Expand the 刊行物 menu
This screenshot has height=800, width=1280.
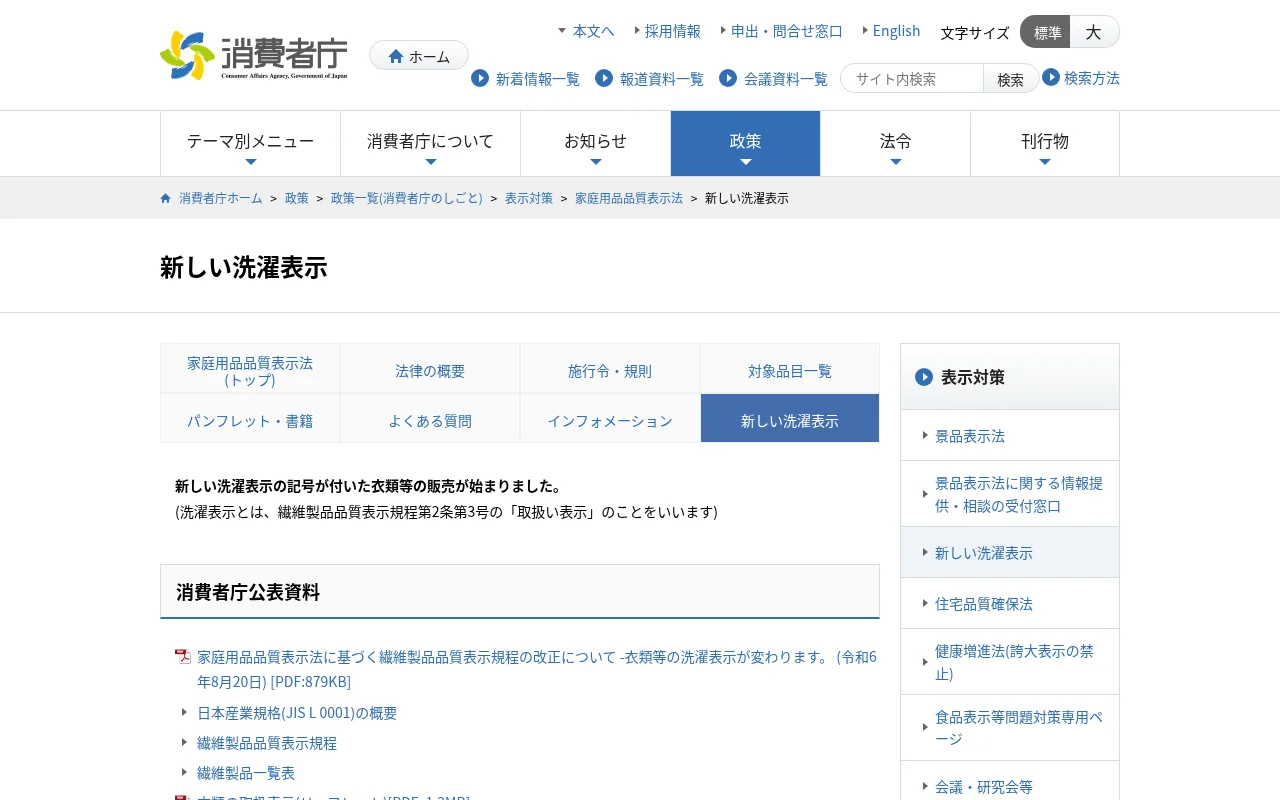(x=1045, y=143)
